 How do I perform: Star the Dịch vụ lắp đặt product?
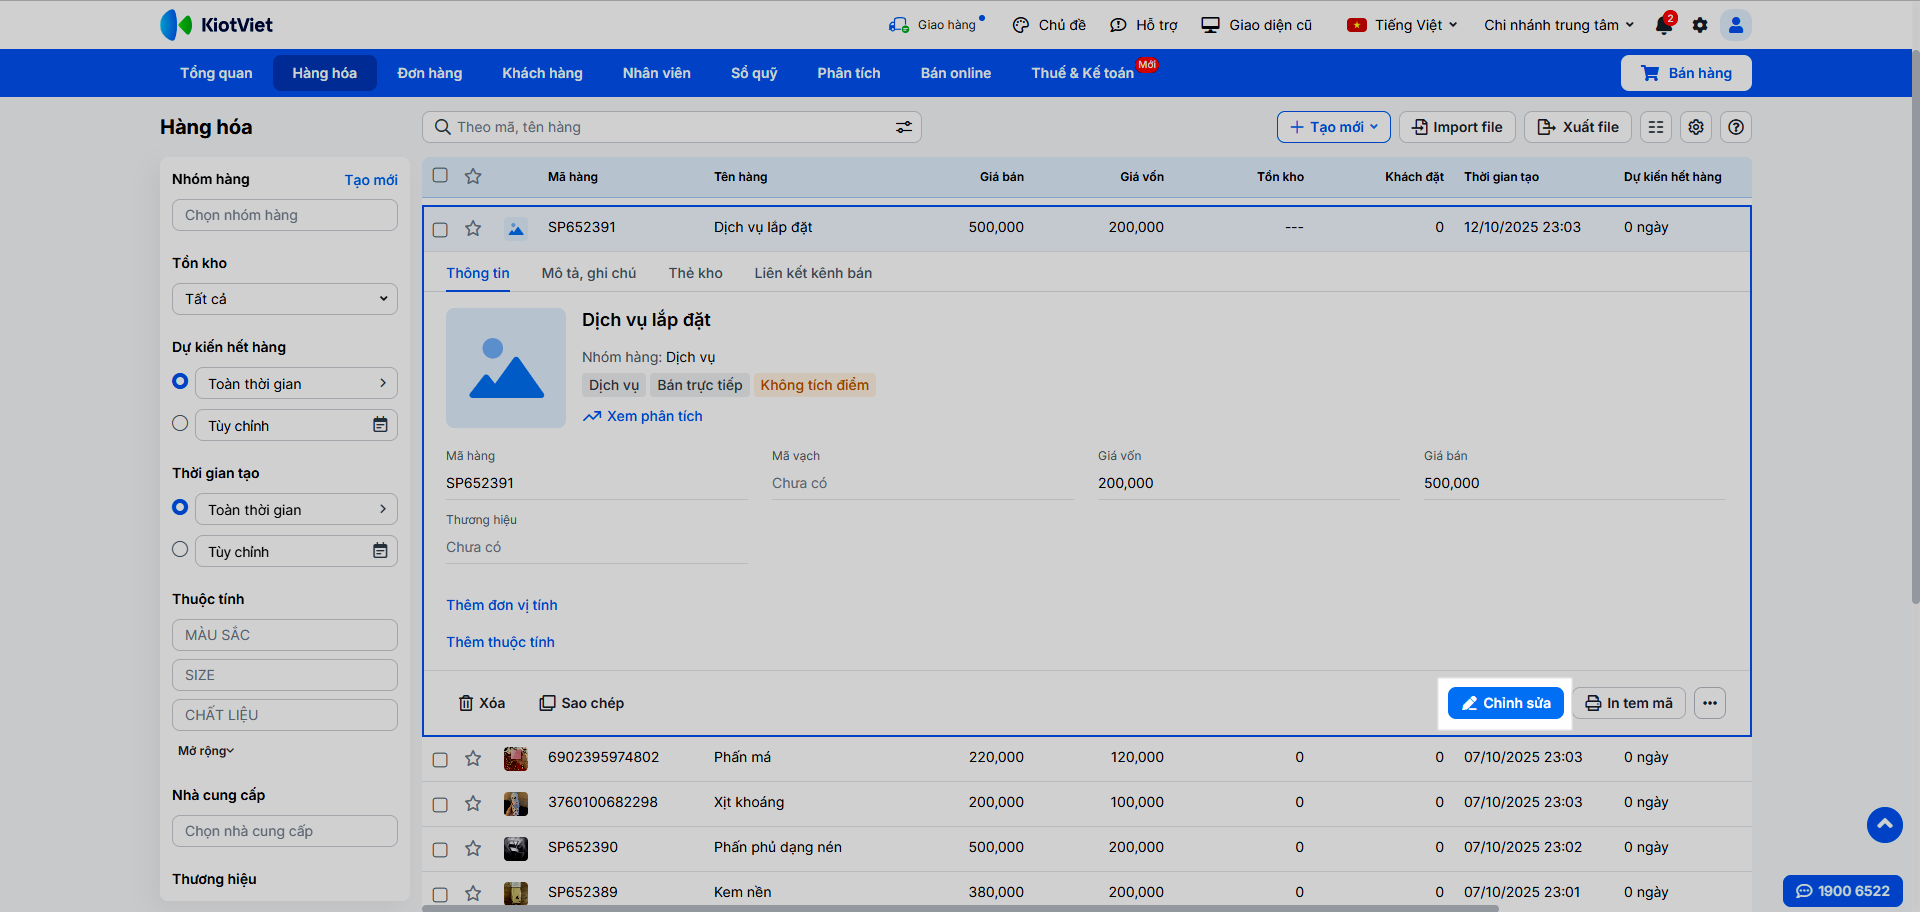473,228
